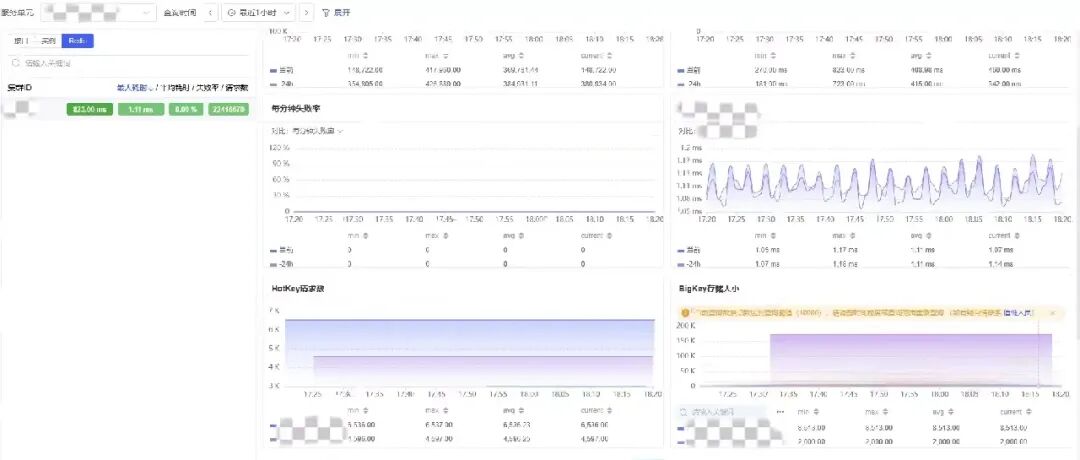Screen dimensions: 1080x460
Task: Click the 22416679 request count badge
Action: [x=228, y=109]
